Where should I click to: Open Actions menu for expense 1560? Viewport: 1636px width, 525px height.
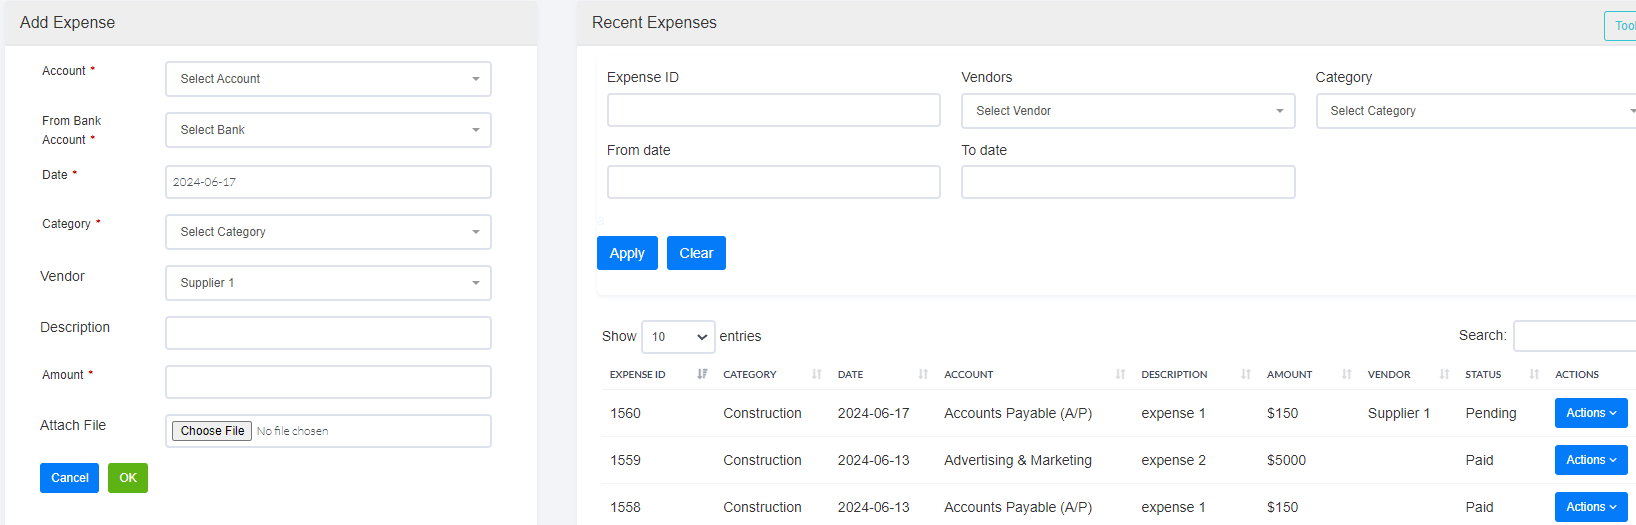click(x=1590, y=413)
